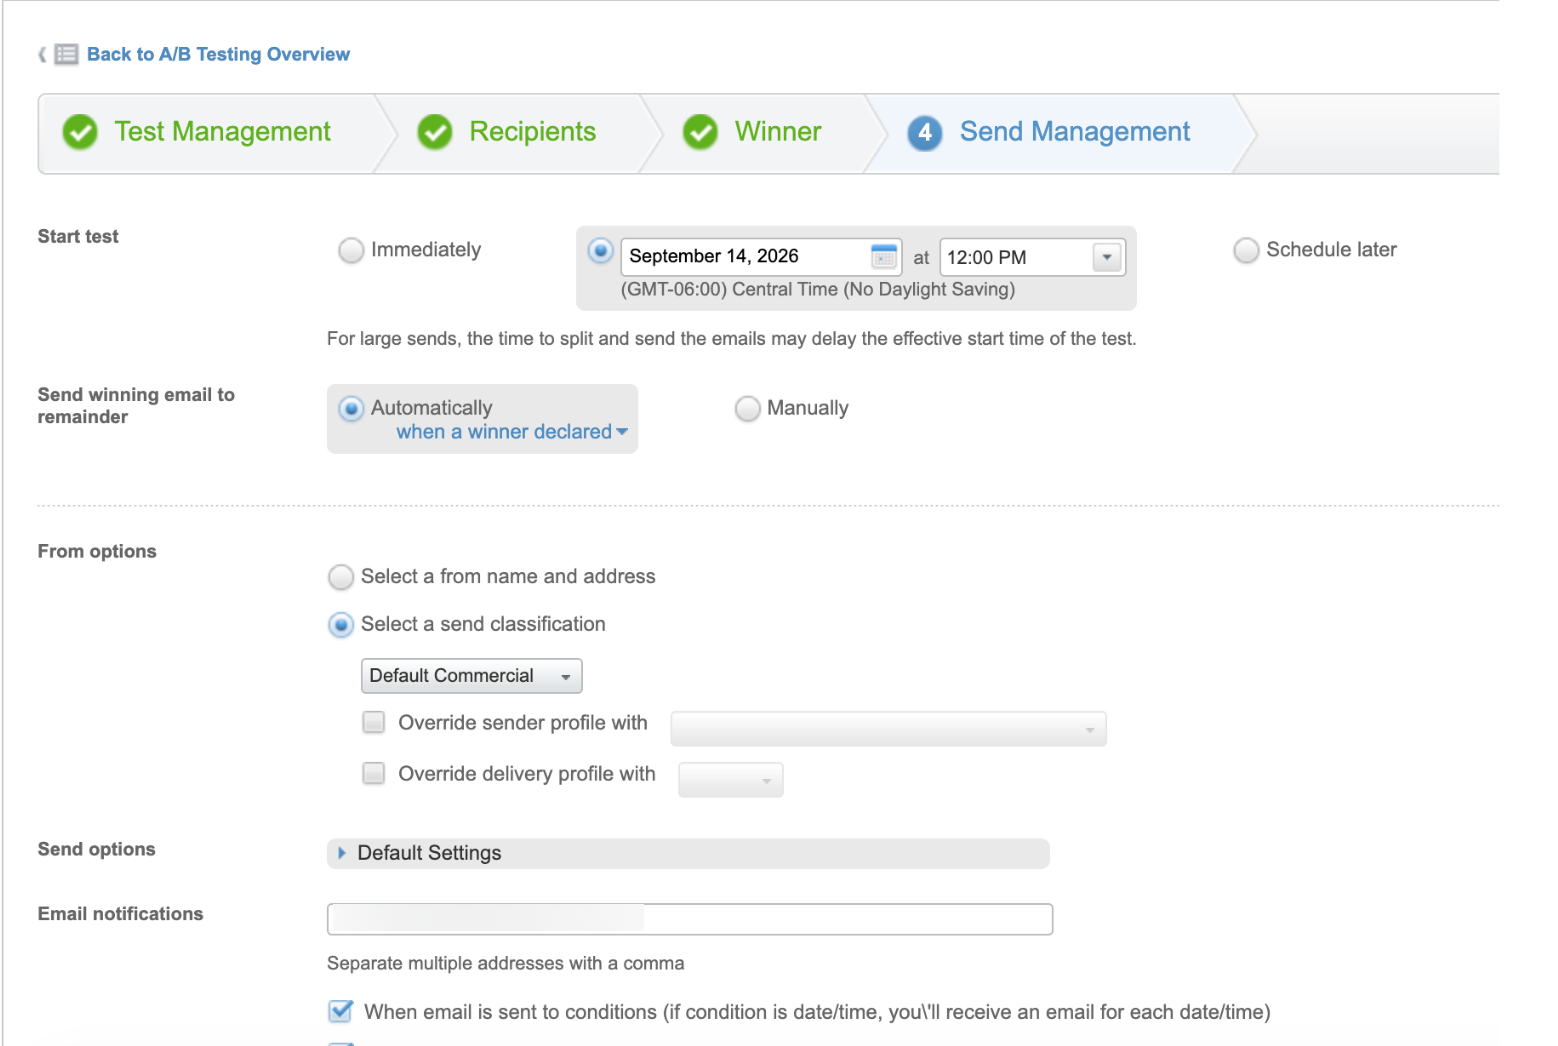1558x1046 pixels.
Task: Select the scheduled date and time radio button
Action: coord(600,250)
